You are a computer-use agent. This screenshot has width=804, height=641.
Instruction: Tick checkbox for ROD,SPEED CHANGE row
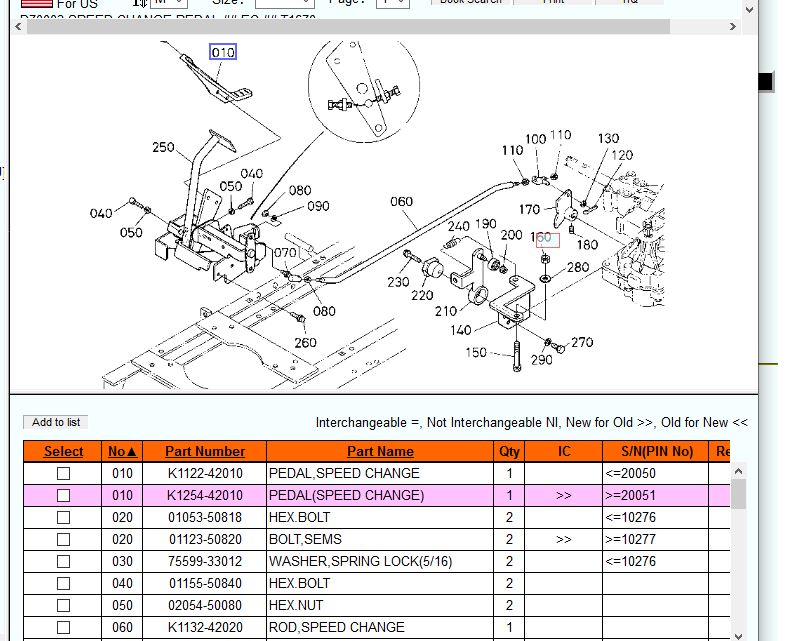[x=64, y=628]
